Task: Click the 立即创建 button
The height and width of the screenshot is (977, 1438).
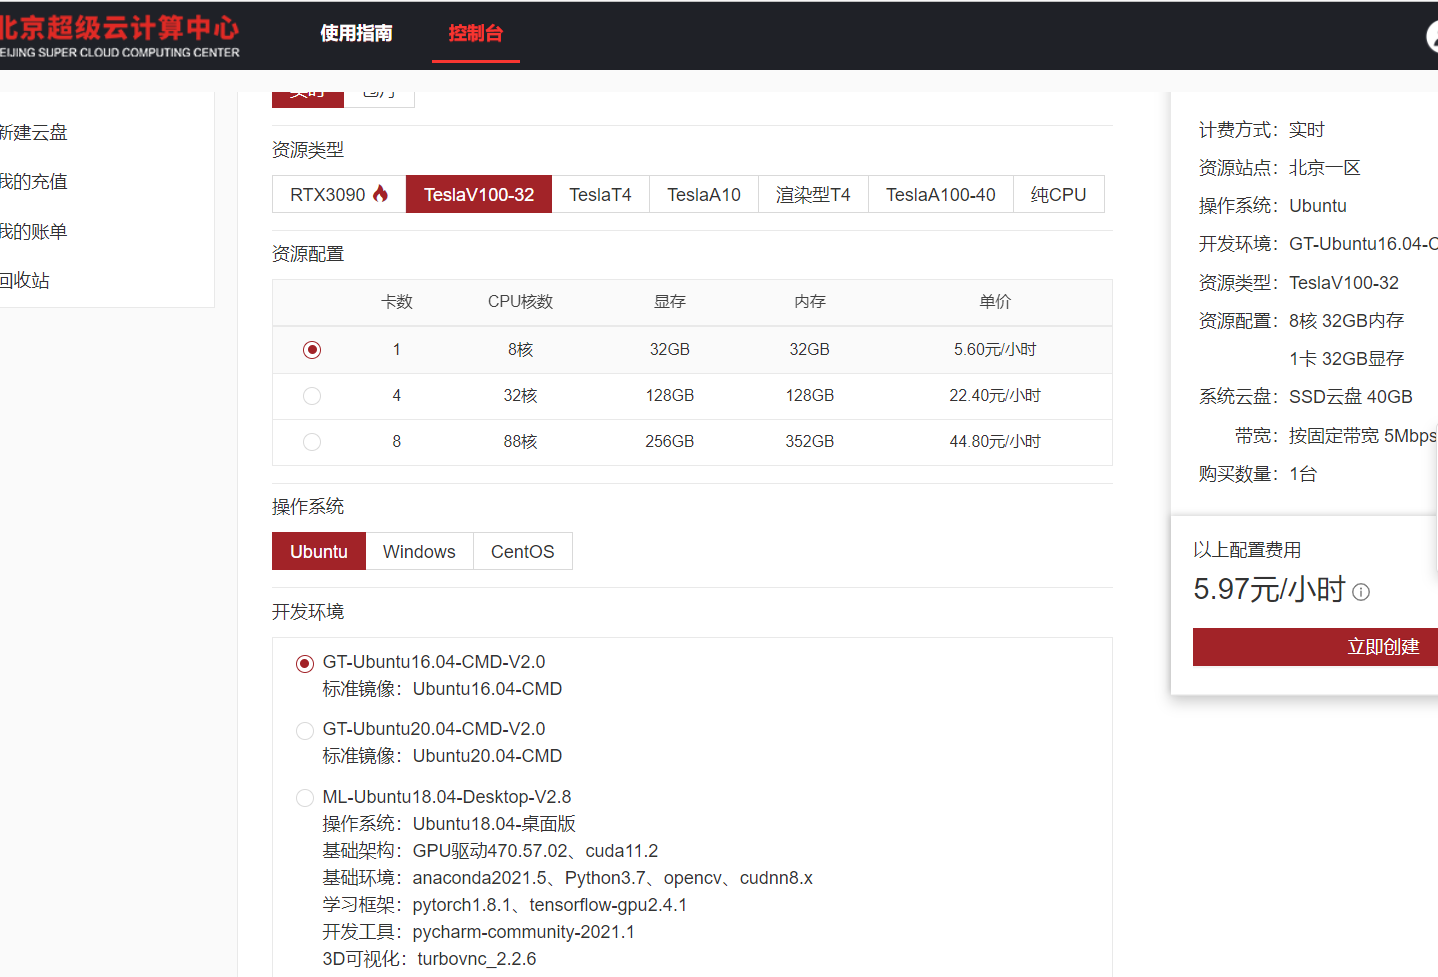Action: click(x=1315, y=647)
